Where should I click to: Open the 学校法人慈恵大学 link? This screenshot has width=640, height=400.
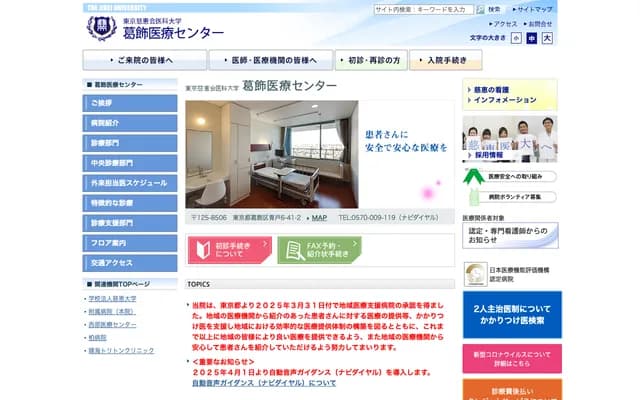pos(112,299)
